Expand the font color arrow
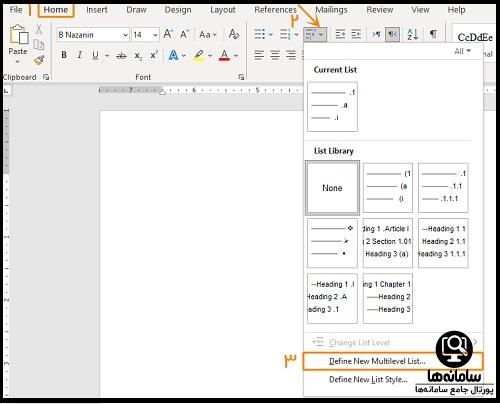Image resolution: width=500 pixels, height=404 pixels. 236,55
